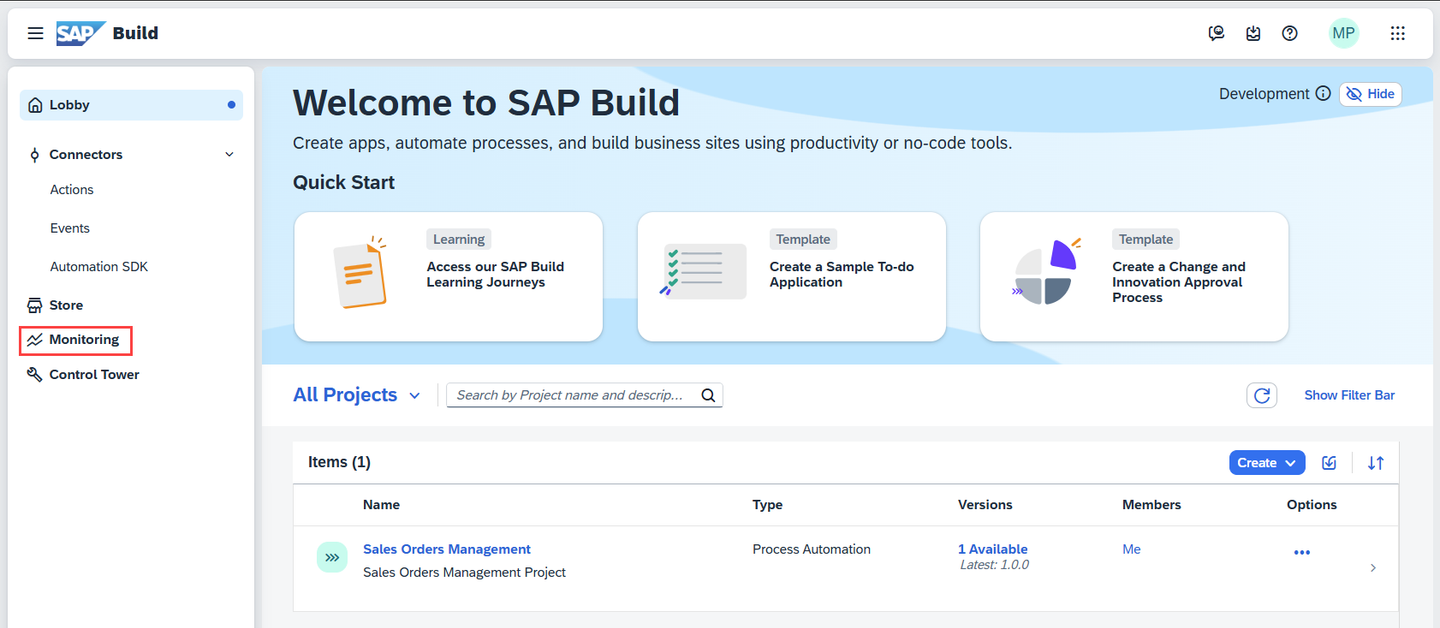Click the 1 Available versions link

[993, 549]
